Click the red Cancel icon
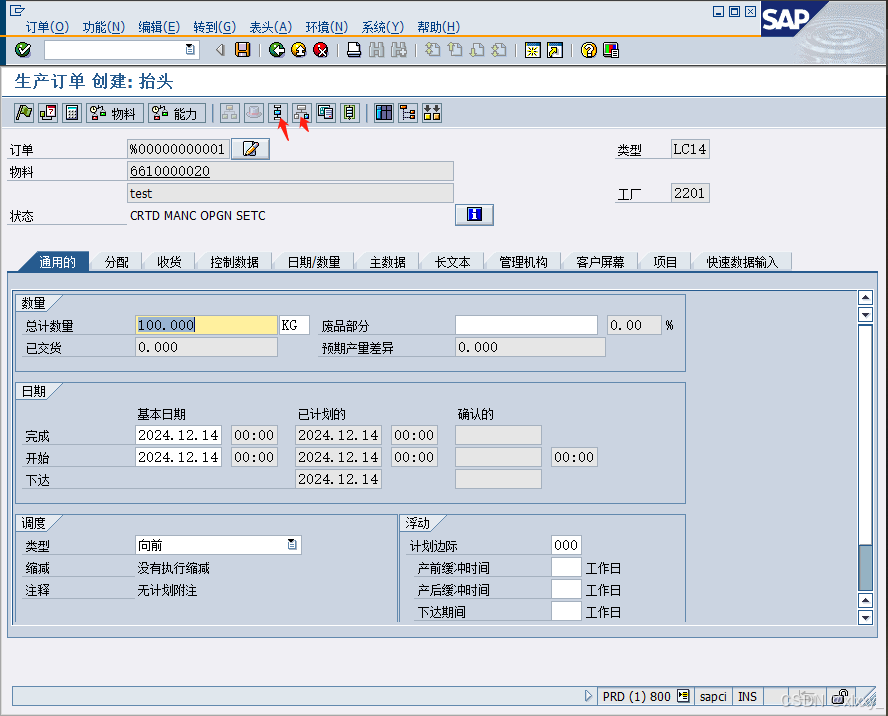 click(x=321, y=50)
